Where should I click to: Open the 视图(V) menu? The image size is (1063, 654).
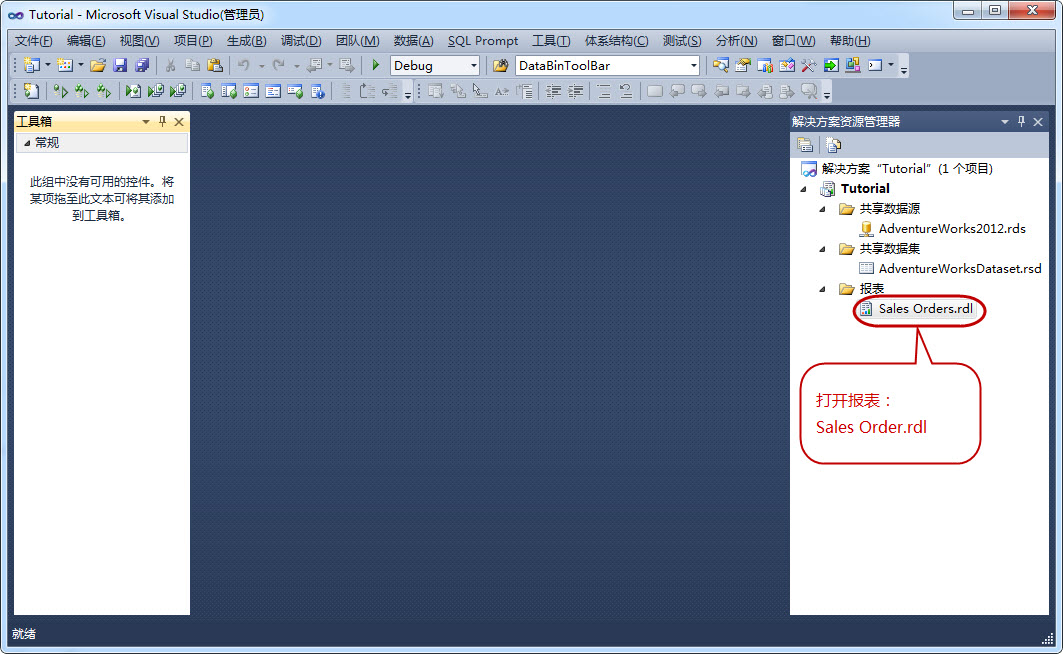pos(139,41)
